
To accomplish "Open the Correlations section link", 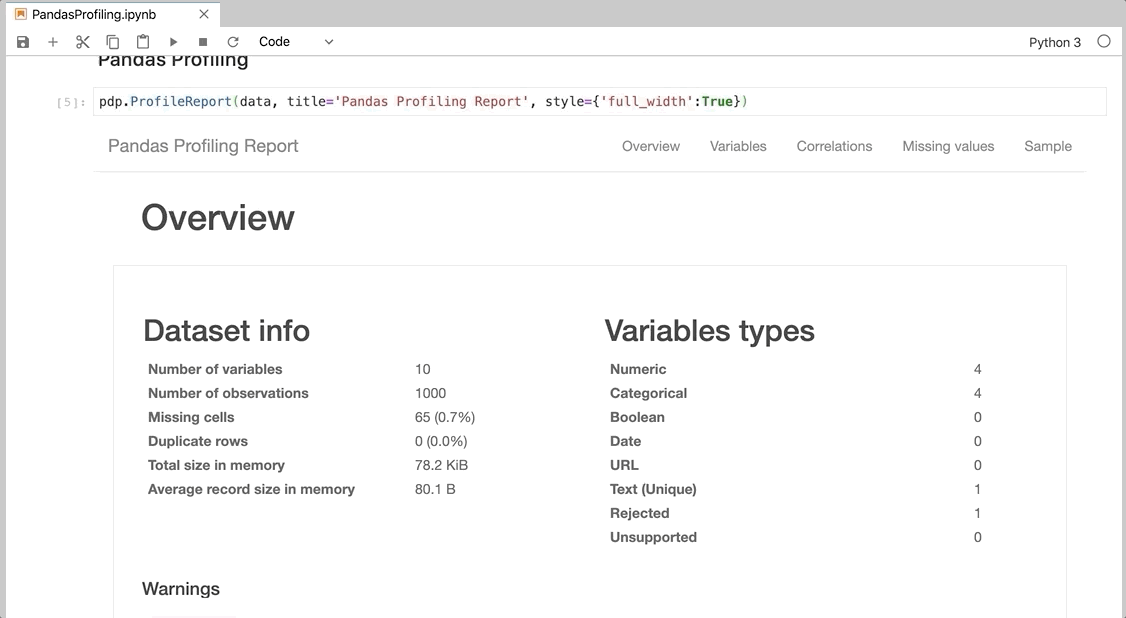I will click(x=834, y=146).
